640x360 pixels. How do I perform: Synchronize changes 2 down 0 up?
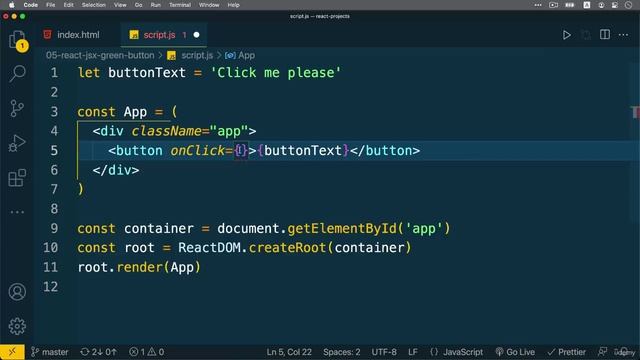tap(98, 352)
